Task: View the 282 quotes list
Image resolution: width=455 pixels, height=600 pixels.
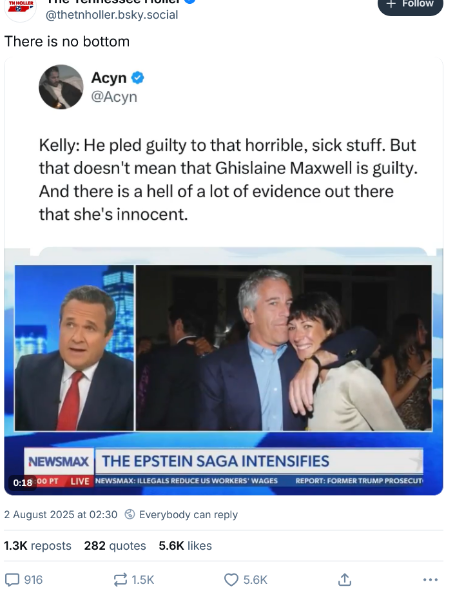Action: (115, 546)
